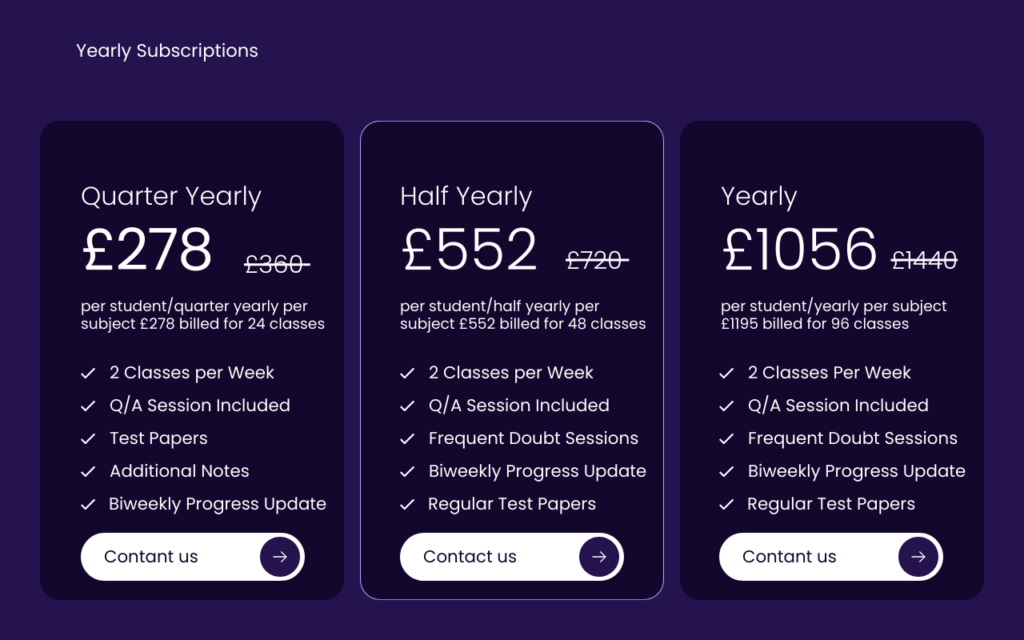Viewport: 1024px width, 640px height.
Task: Click checkmark beside Yearly Regular Test Papers
Action: [726, 504]
